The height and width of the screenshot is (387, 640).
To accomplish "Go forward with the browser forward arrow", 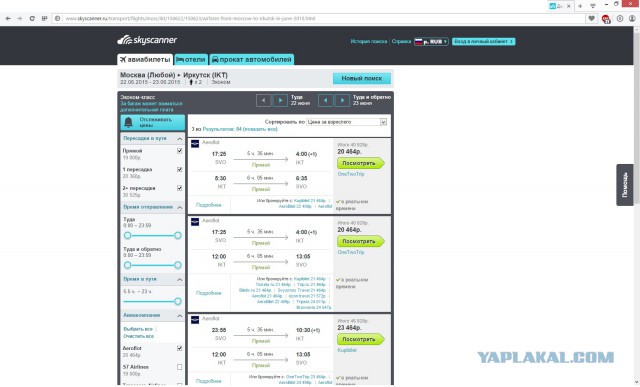I will coord(20,18).
